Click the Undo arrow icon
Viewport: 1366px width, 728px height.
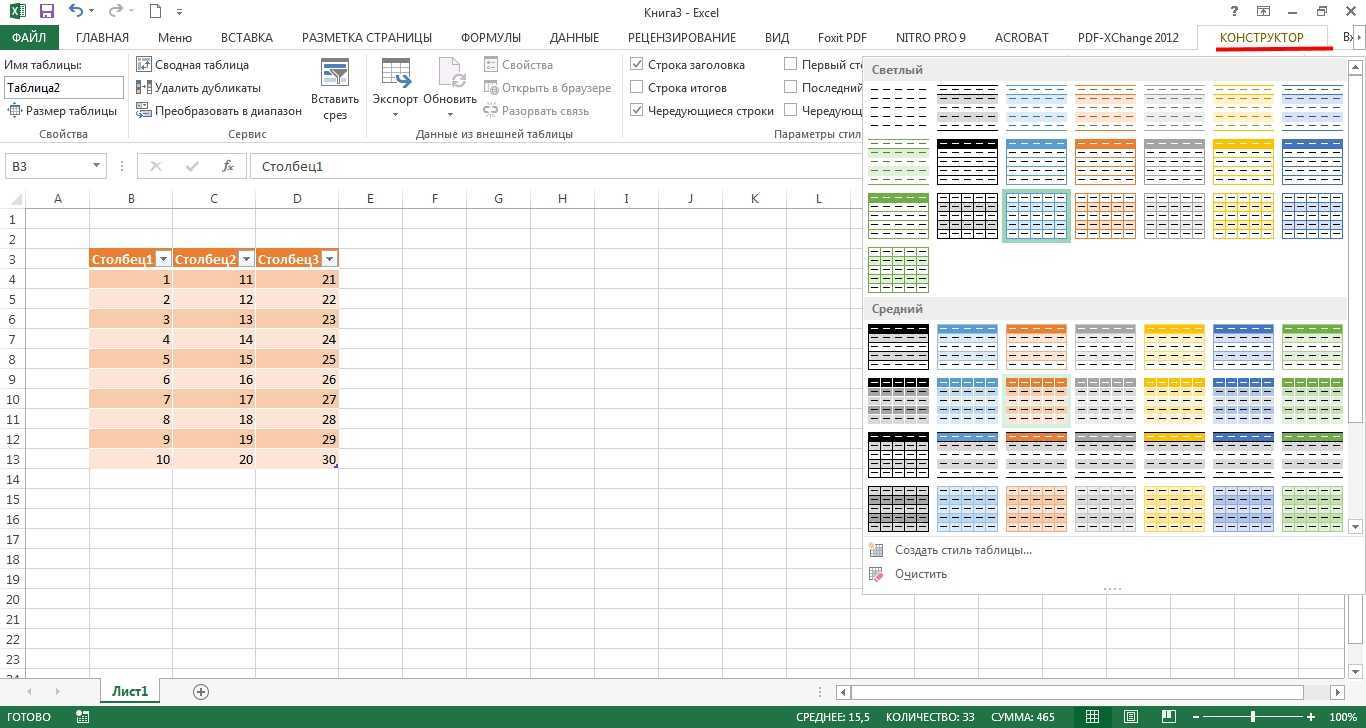pos(77,12)
